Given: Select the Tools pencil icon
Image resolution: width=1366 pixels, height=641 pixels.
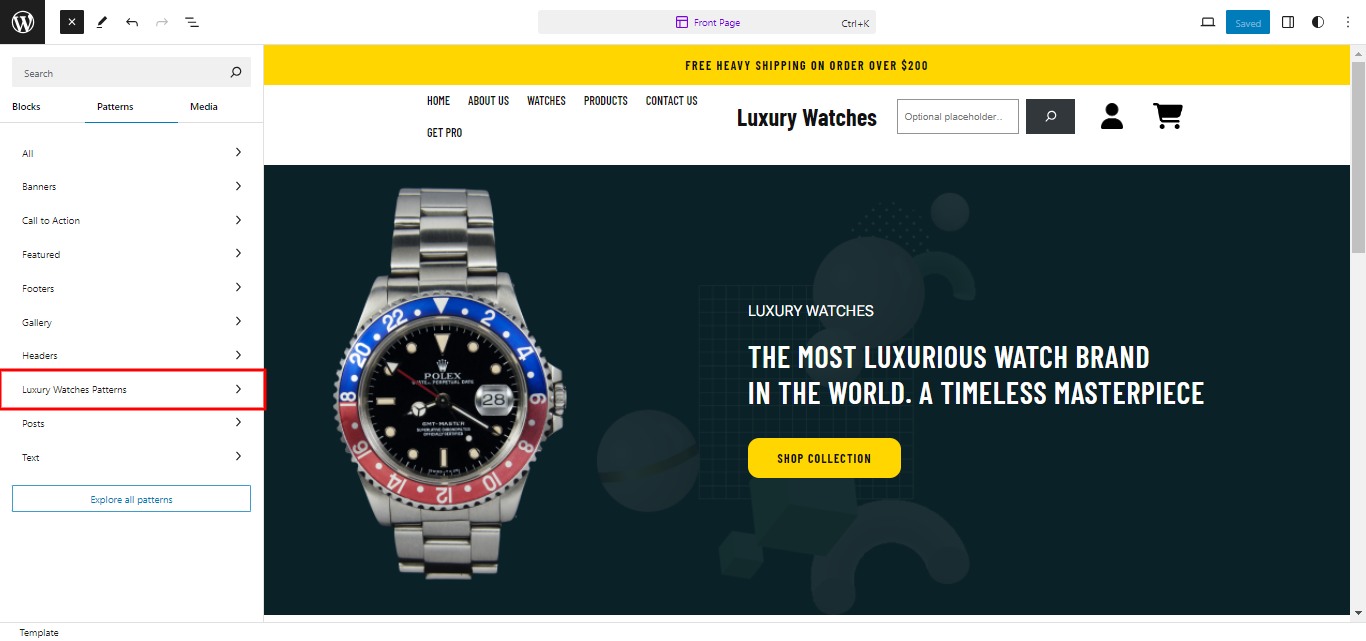Looking at the screenshot, I should (102, 22).
